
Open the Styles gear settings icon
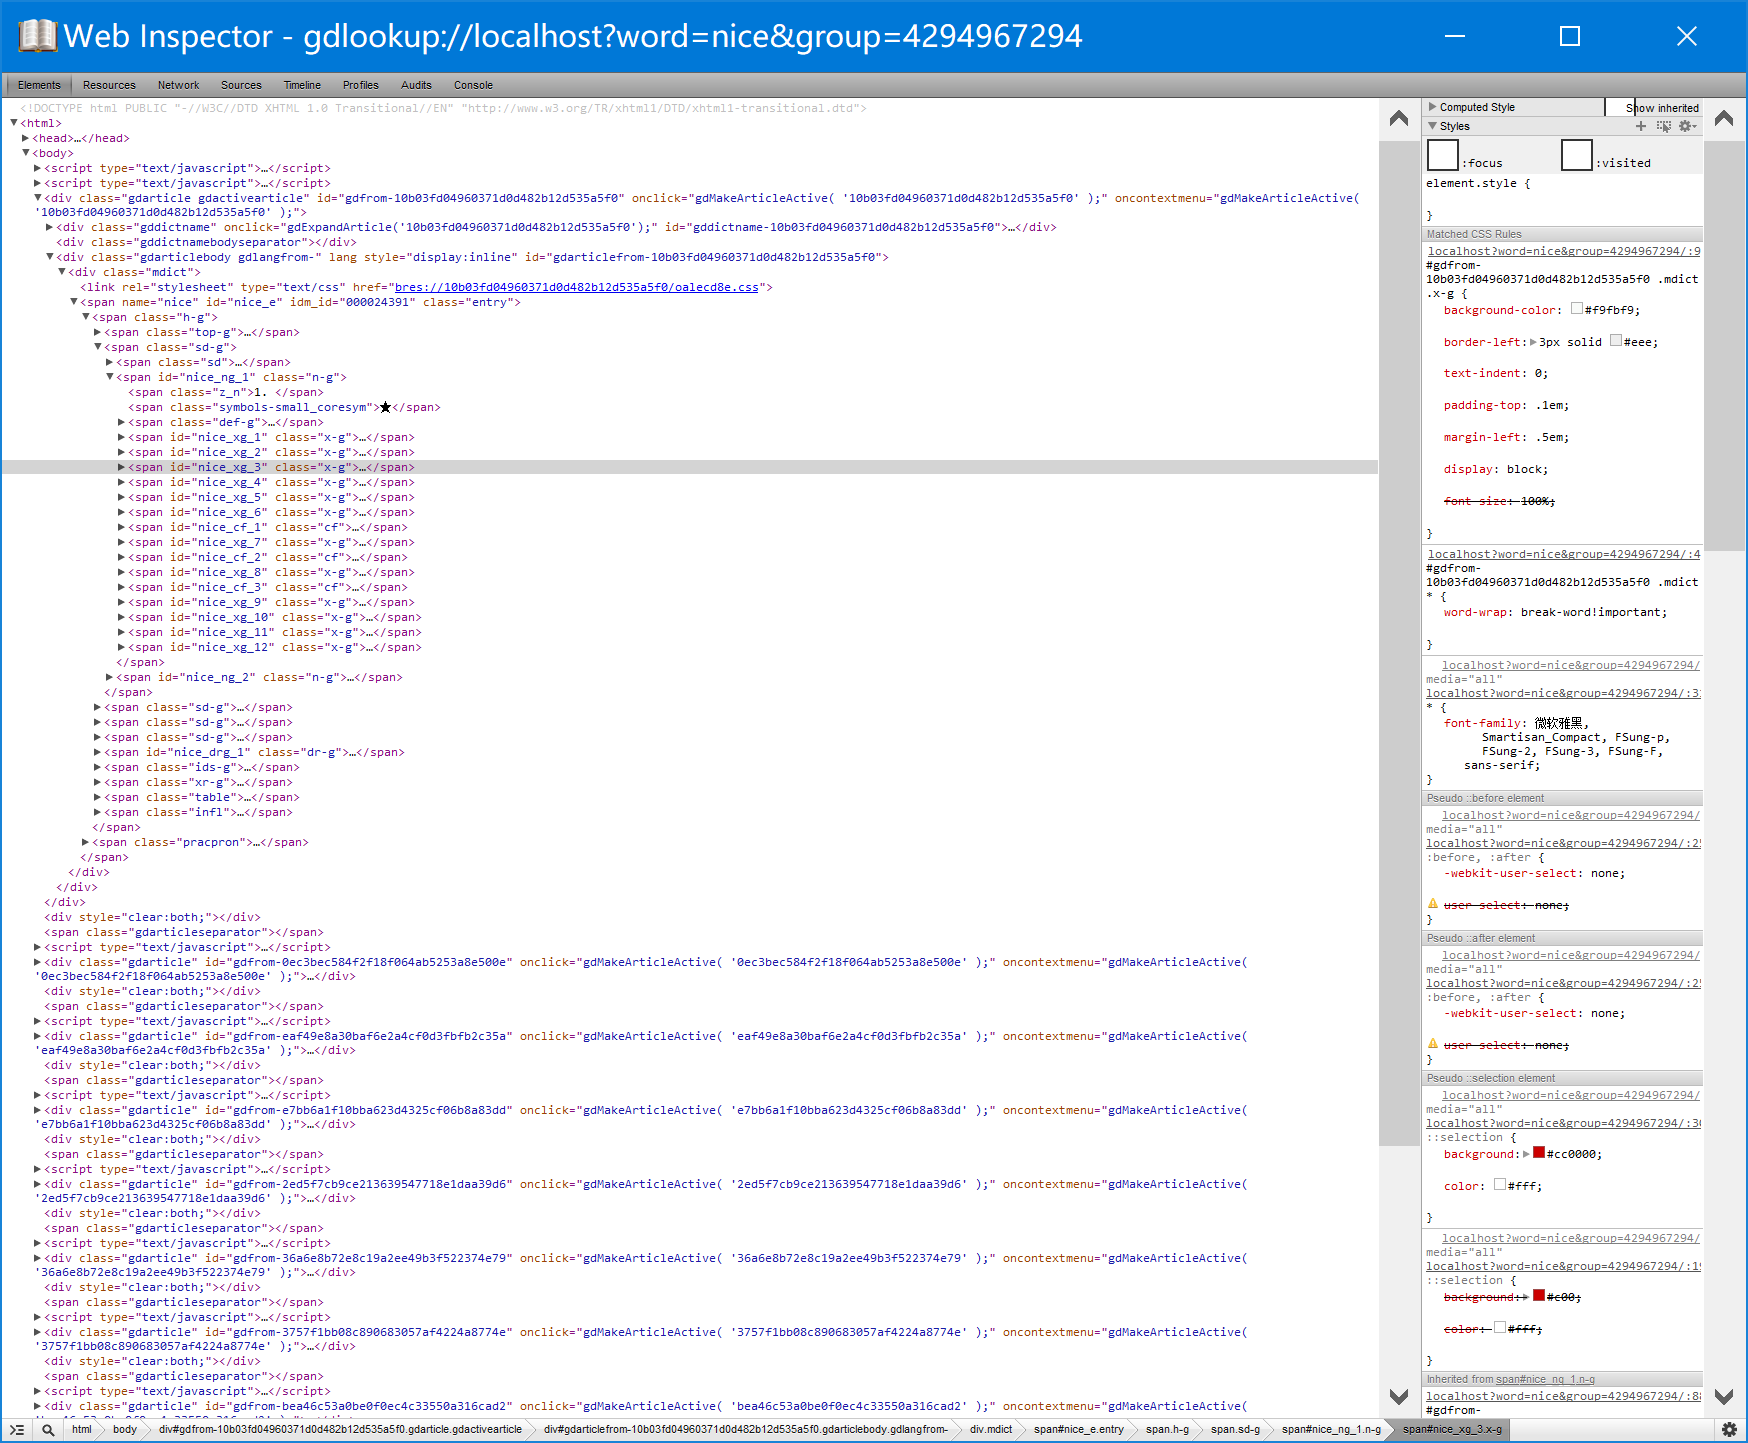coord(1687,126)
